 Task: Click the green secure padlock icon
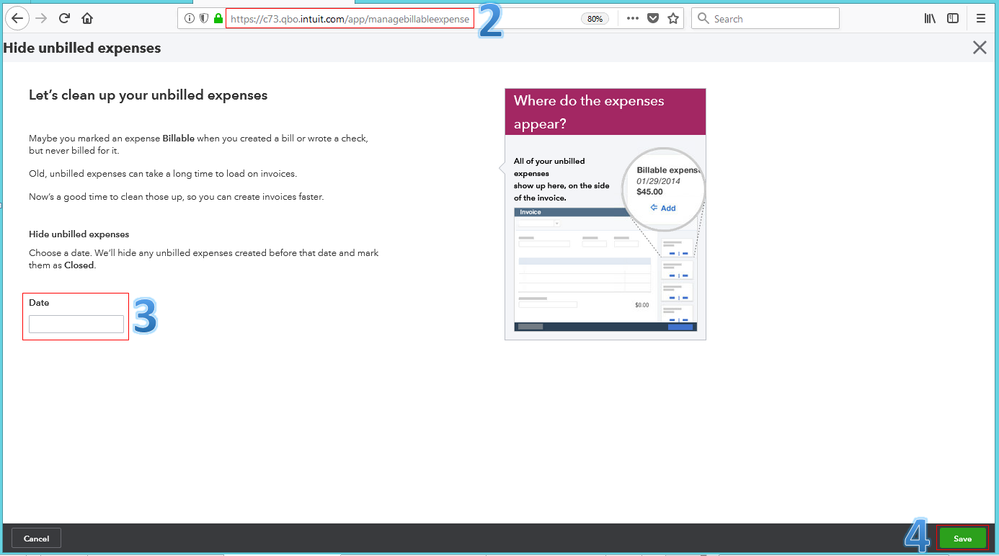pos(218,18)
